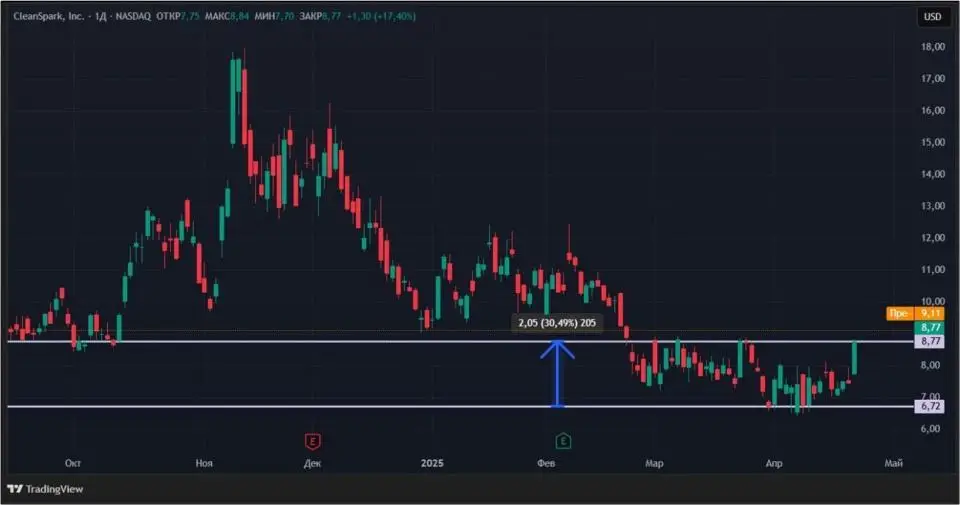Click the 9,11 pre-market price tag

pos(929,313)
